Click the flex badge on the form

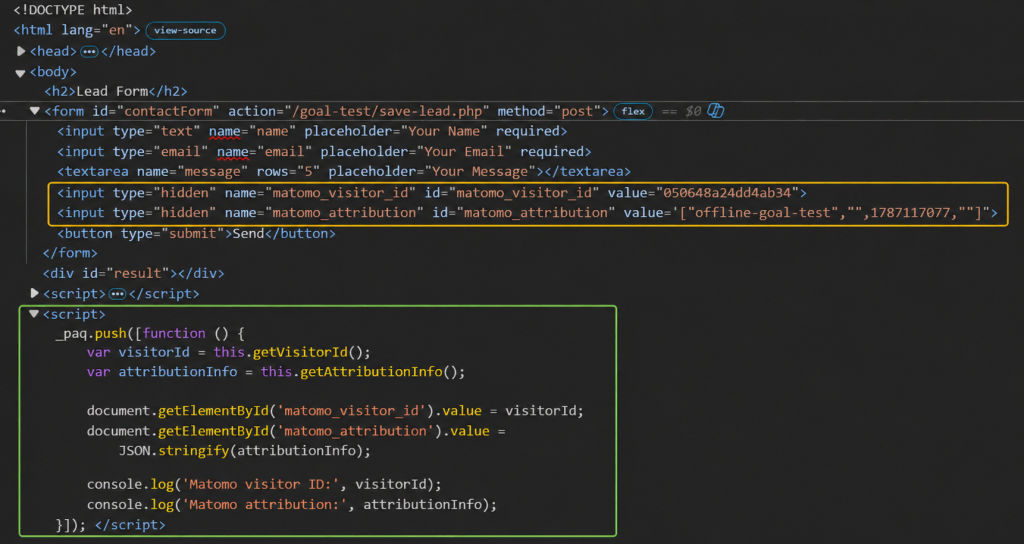point(633,112)
